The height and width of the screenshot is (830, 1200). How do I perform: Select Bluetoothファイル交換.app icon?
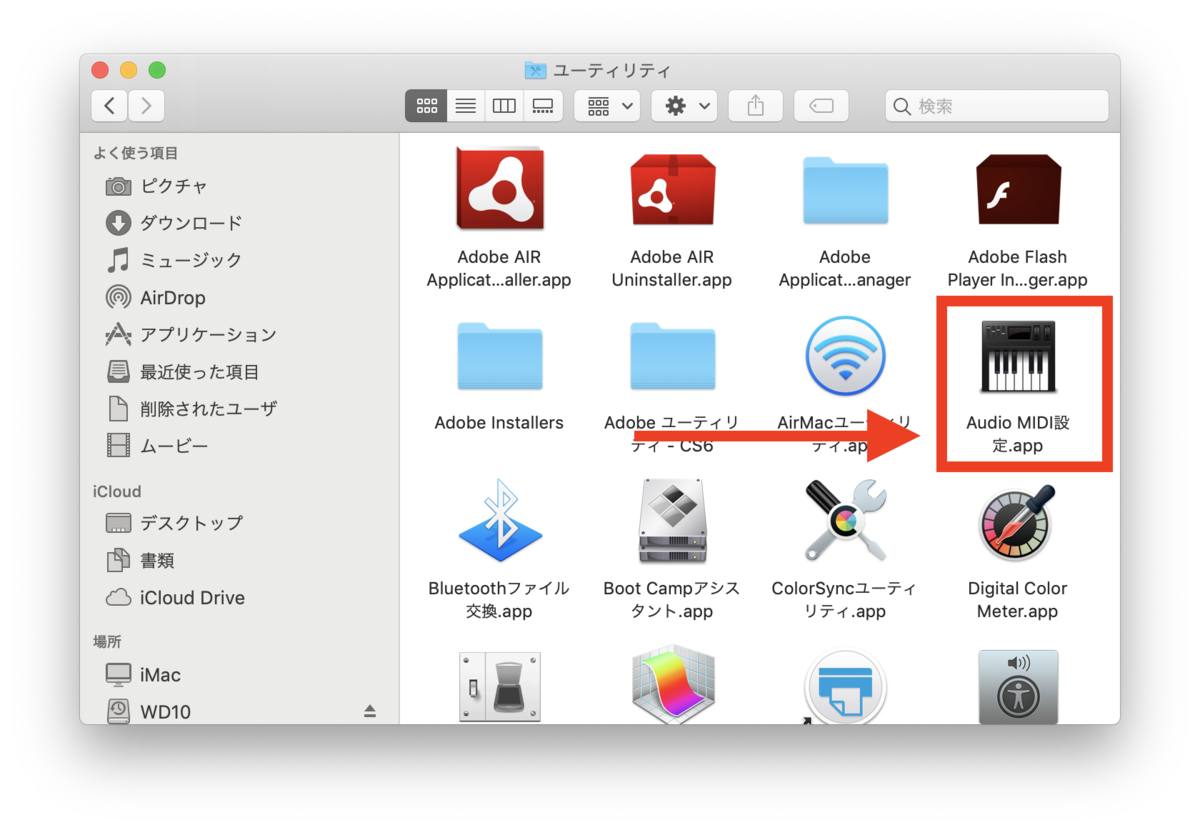499,521
